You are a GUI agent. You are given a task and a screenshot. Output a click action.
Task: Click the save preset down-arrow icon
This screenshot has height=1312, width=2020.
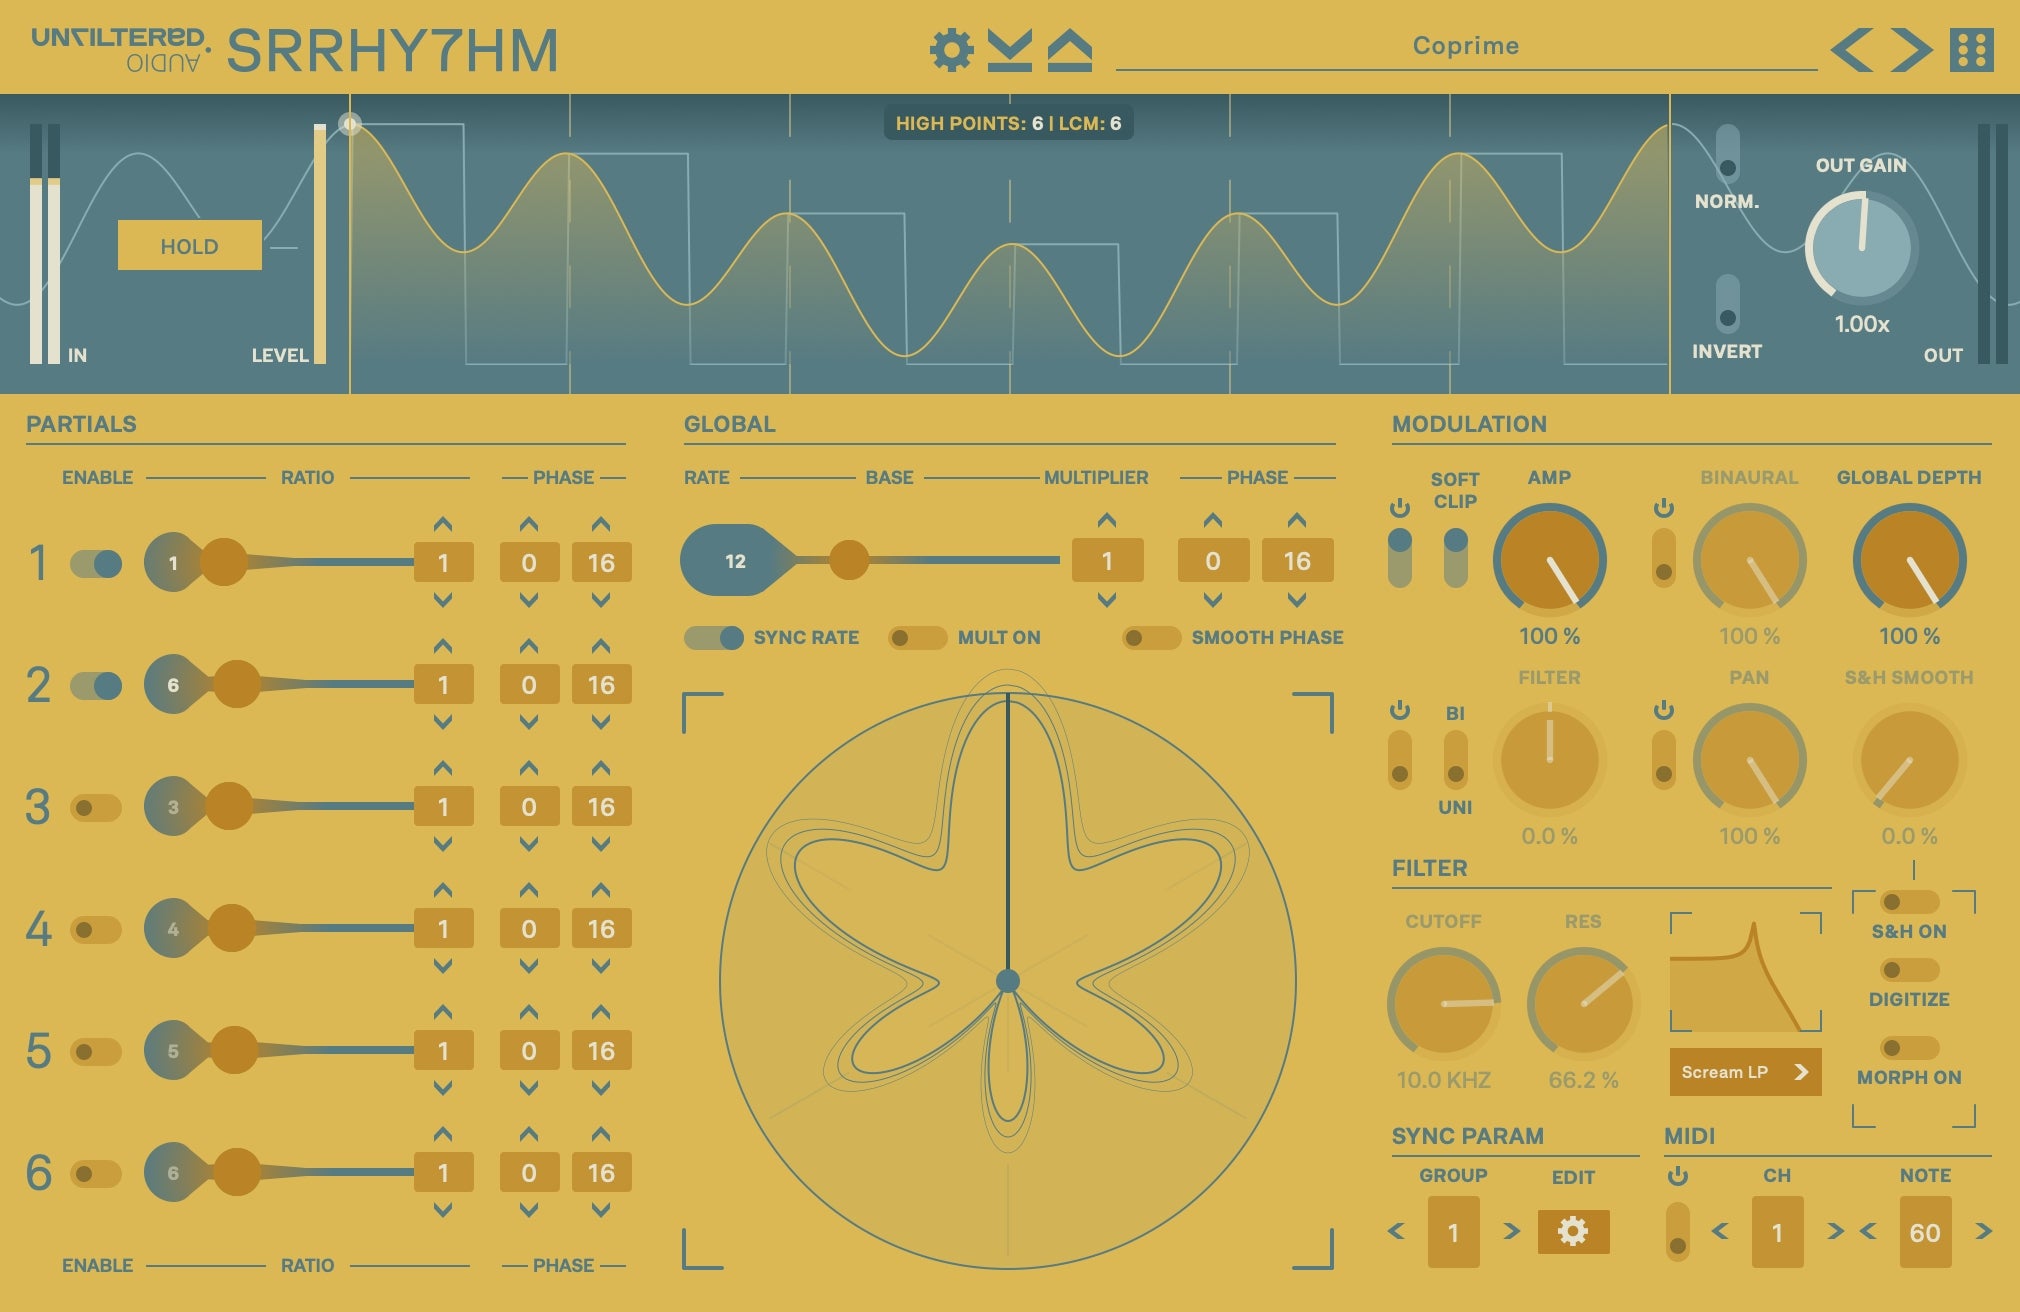point(1009,50)
